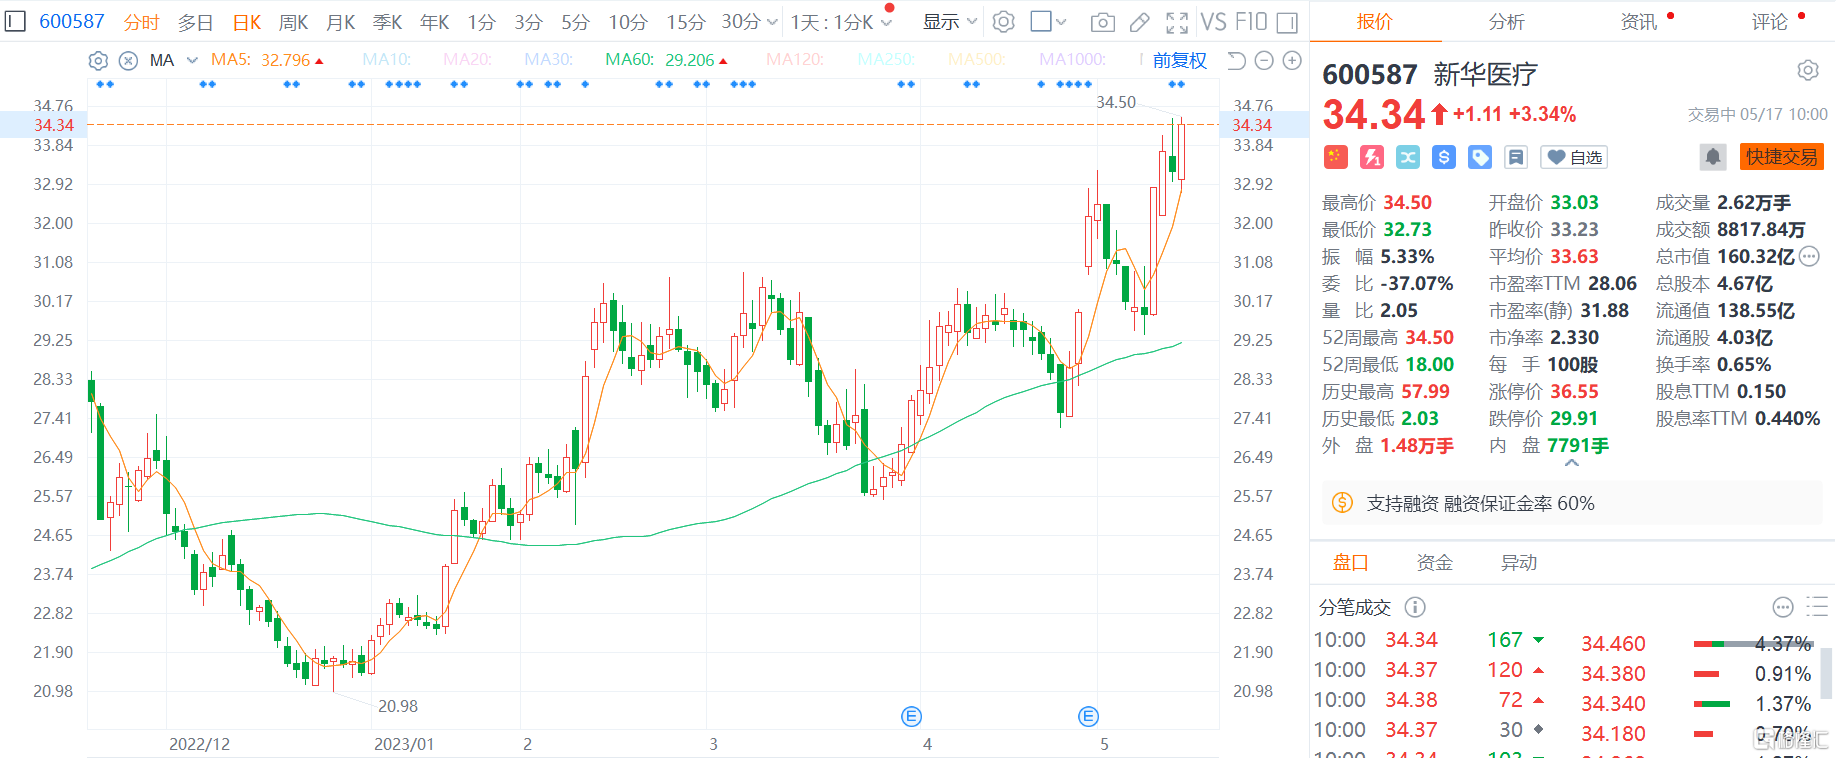1836x758 pixels.
Task: Select the 周K weekly candlestick tab
Action: click(294, 22)
